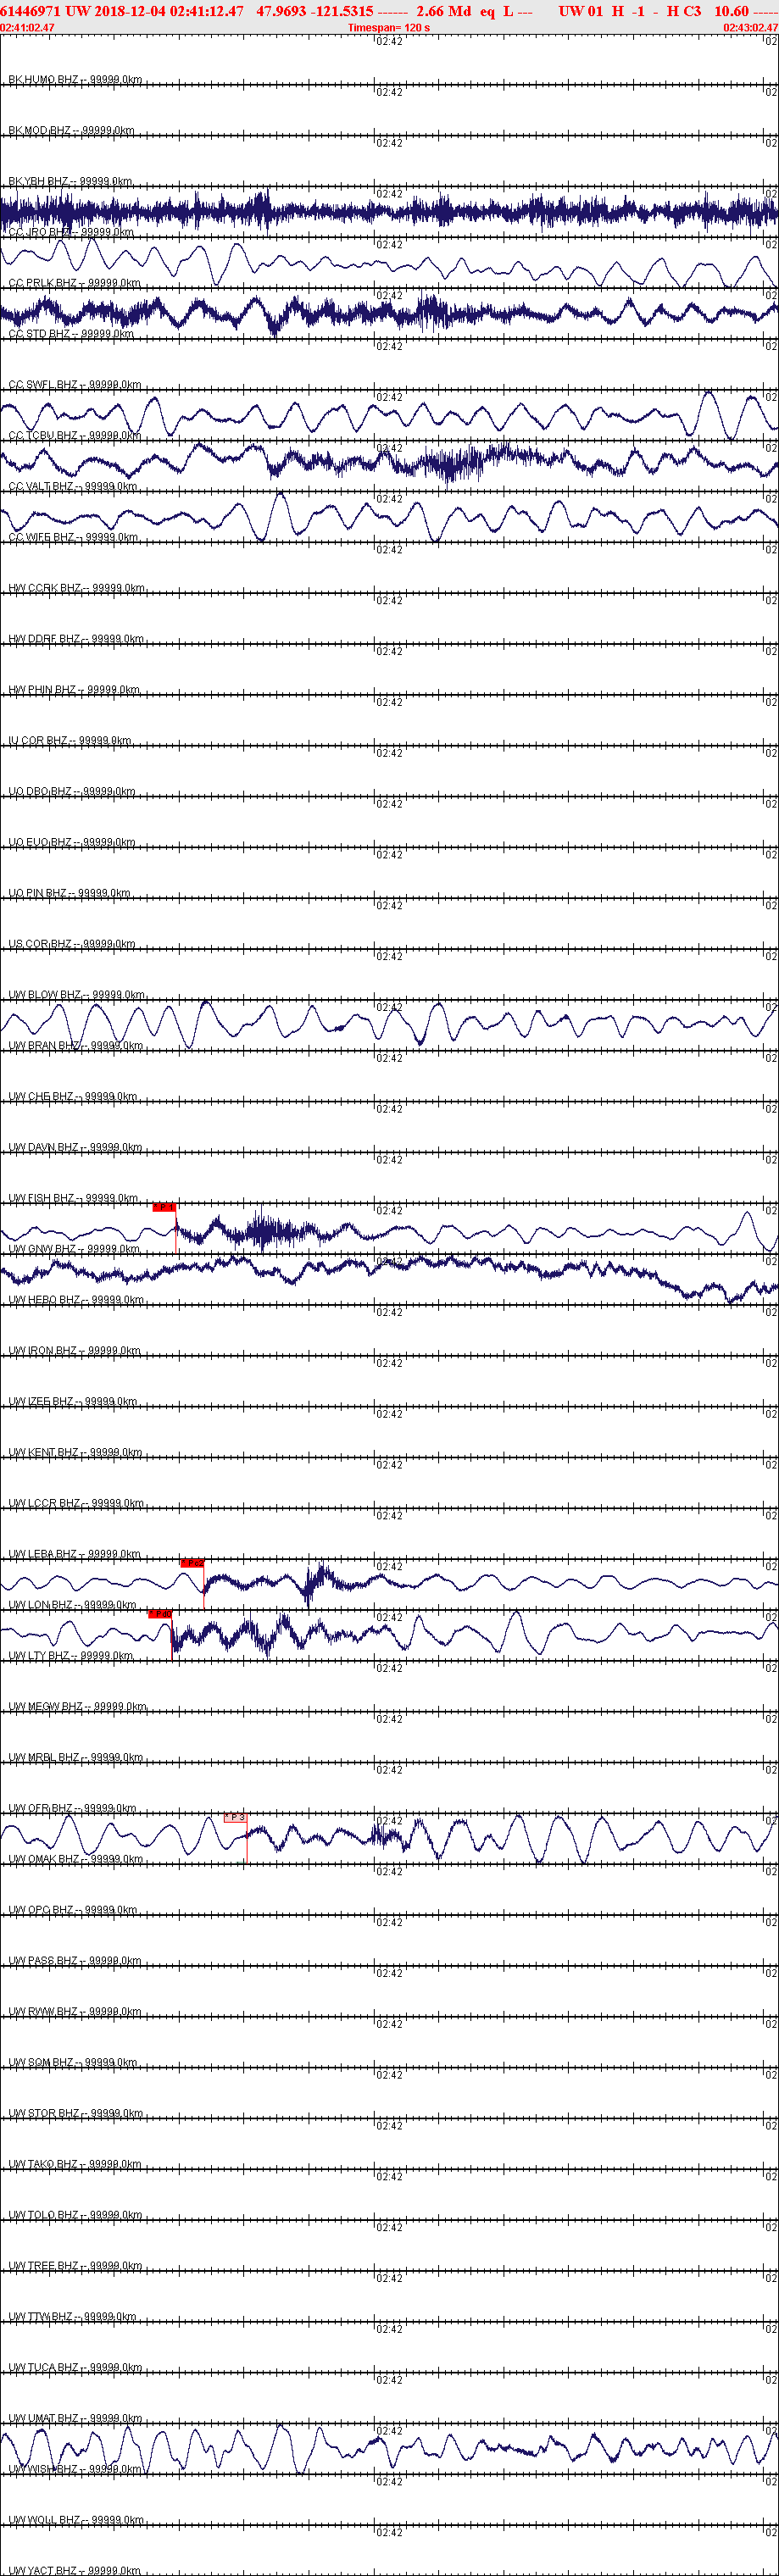Select the UW YACT BHZ station label
This screenshot has width=779, height=2576.
pos(75,2570)
